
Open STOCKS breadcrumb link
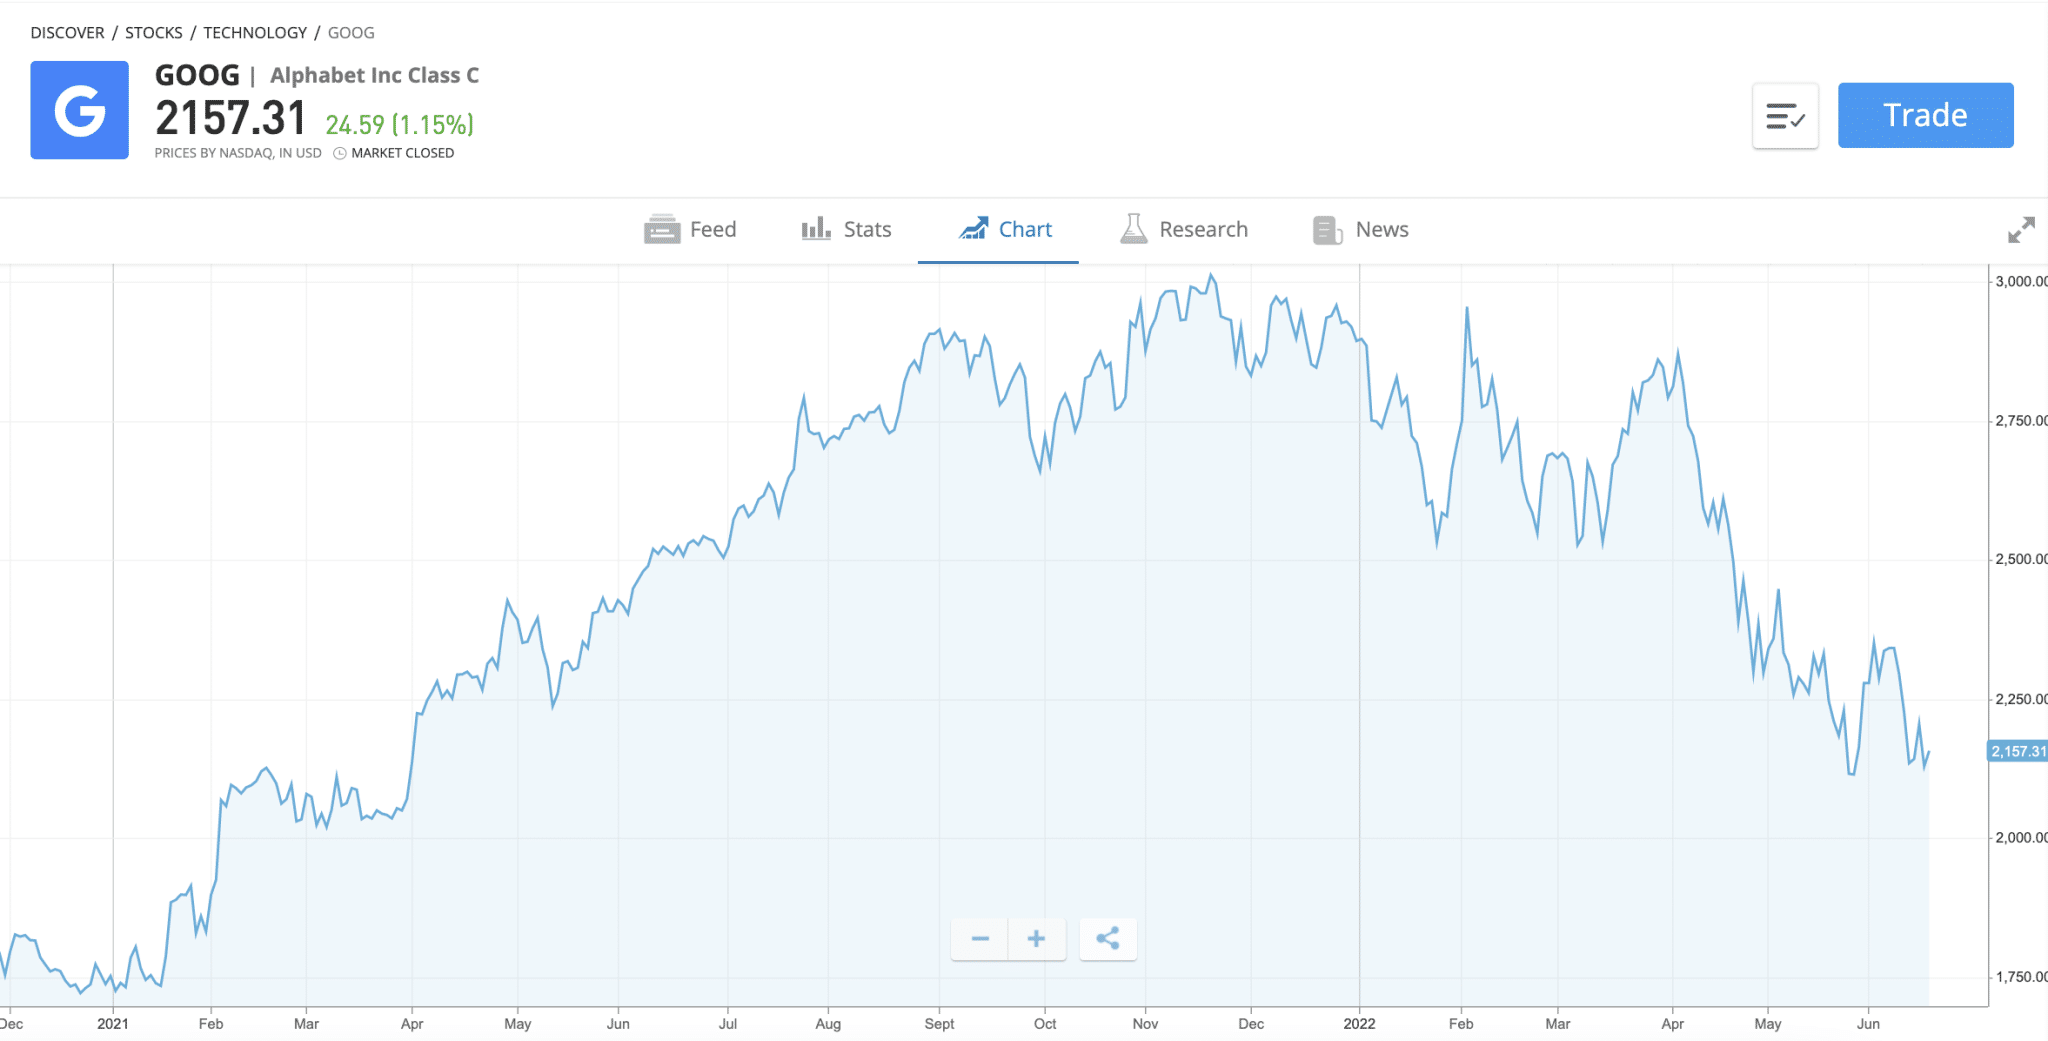[154, 33]
